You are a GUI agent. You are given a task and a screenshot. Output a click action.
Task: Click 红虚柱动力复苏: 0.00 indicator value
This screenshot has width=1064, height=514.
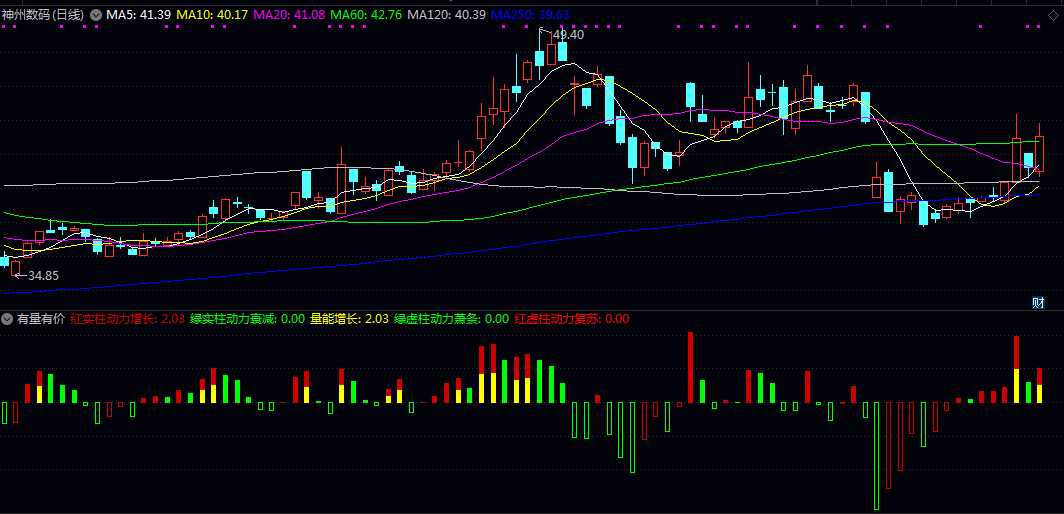pos(571,318)
